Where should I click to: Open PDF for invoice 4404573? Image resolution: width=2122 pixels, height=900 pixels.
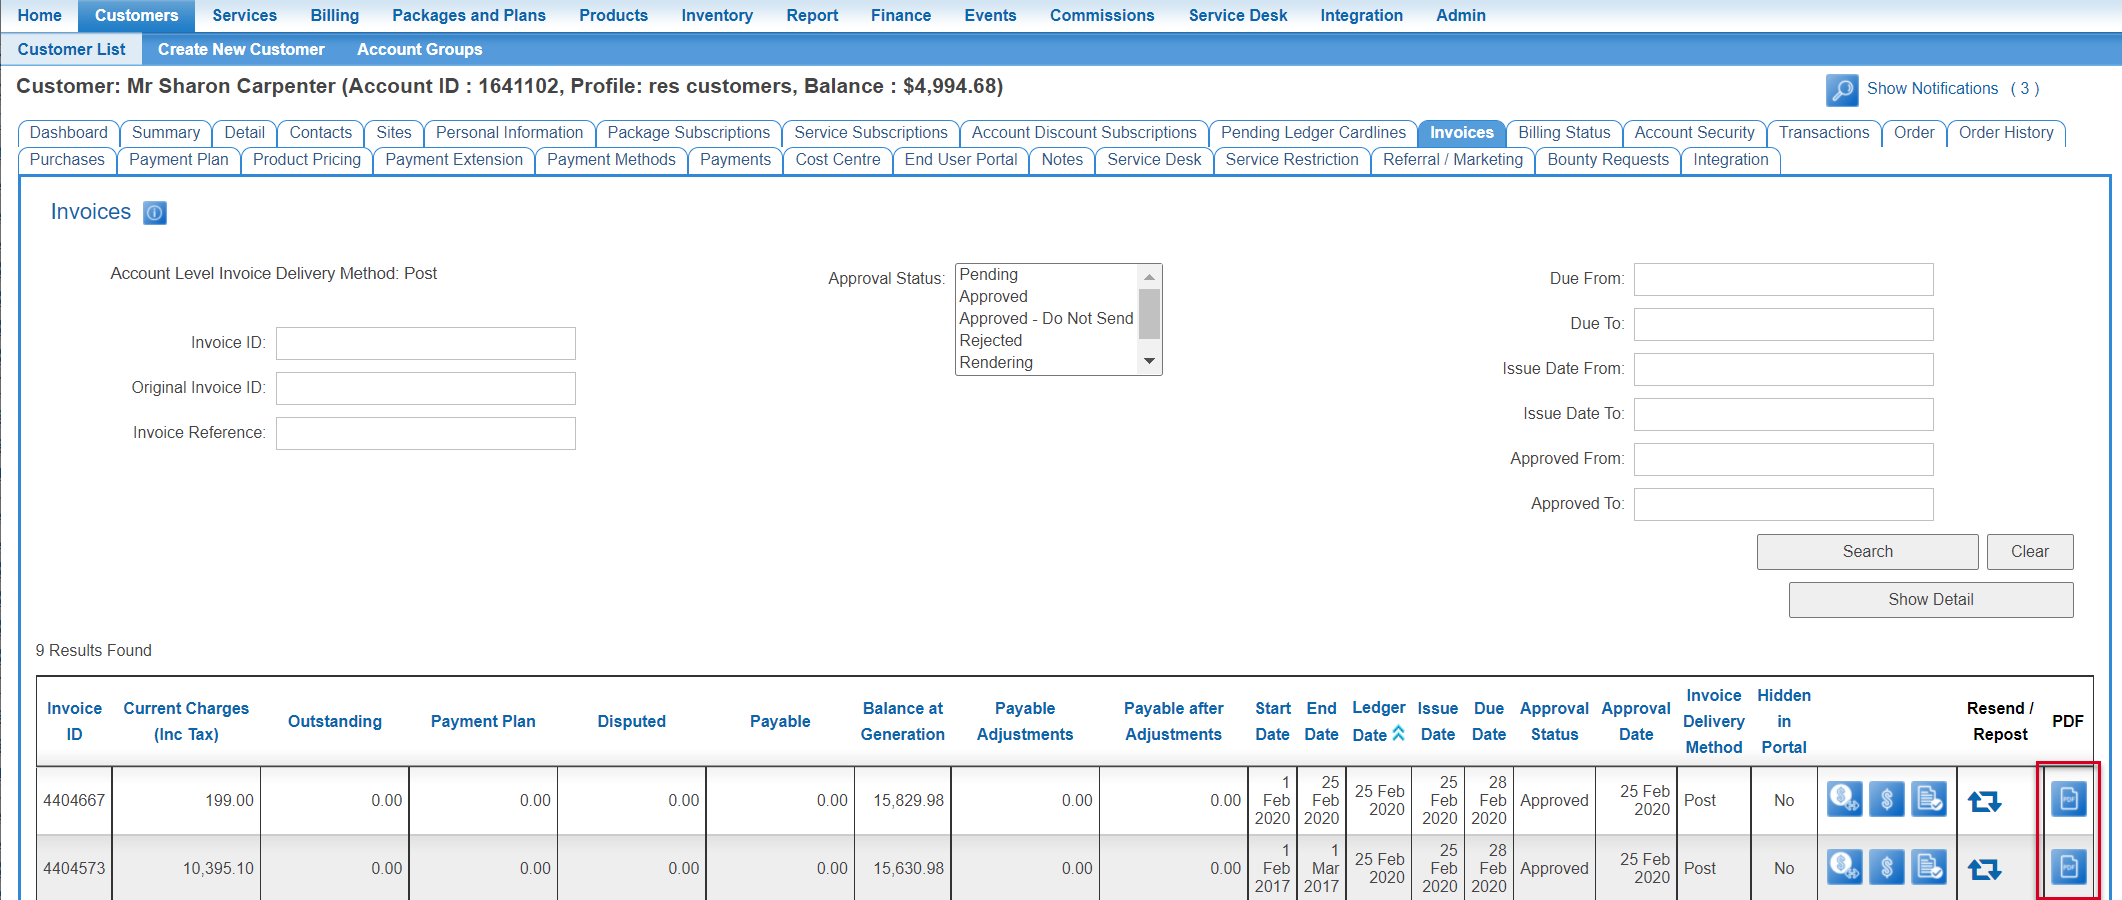2068,867
